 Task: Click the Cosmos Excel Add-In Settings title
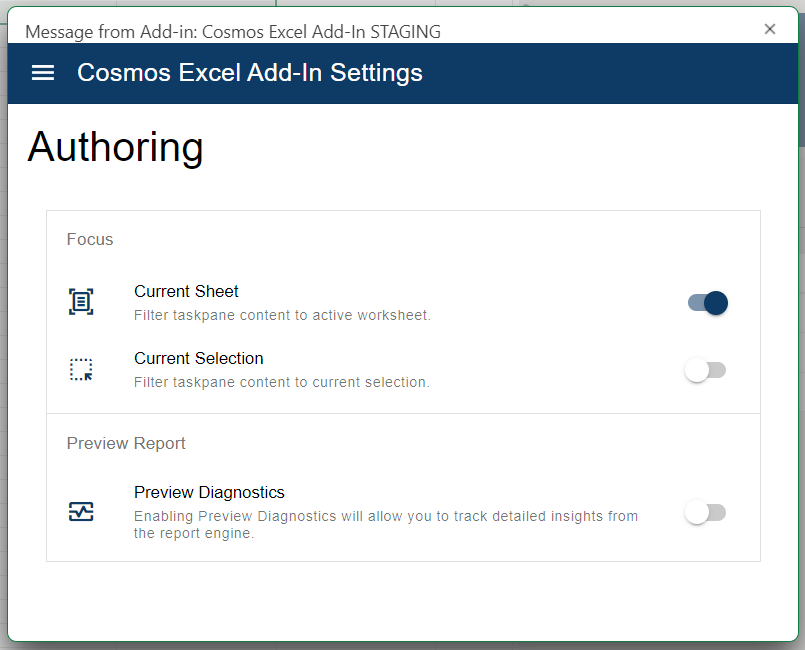tap(250, 72)
